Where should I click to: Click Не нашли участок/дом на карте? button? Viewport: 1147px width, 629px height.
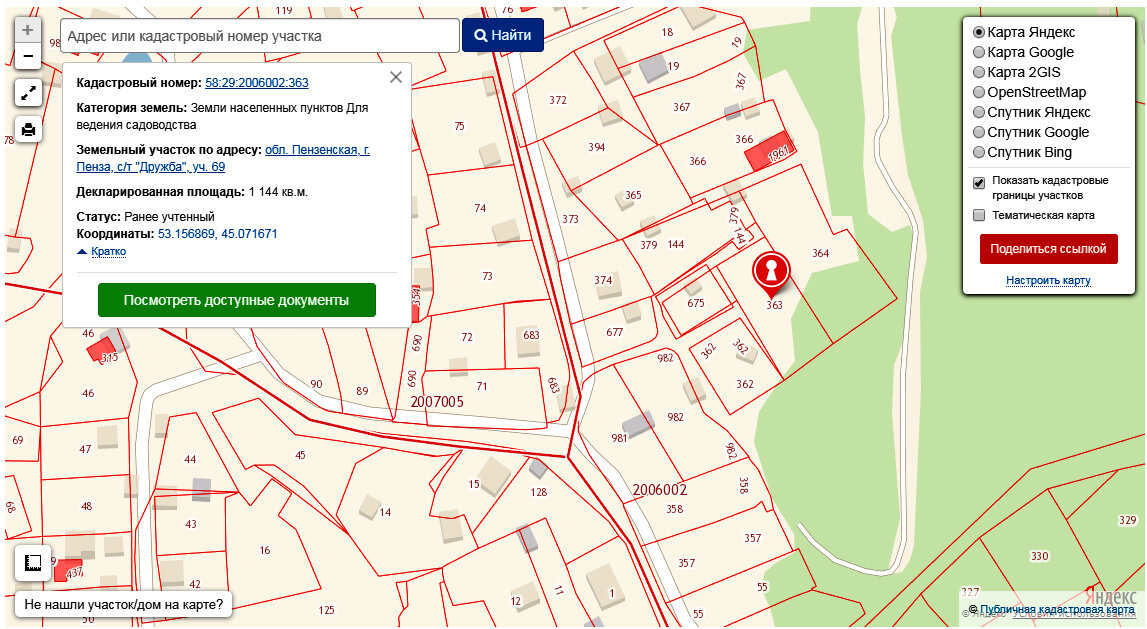pyautogui.click(x=124, y=604)
